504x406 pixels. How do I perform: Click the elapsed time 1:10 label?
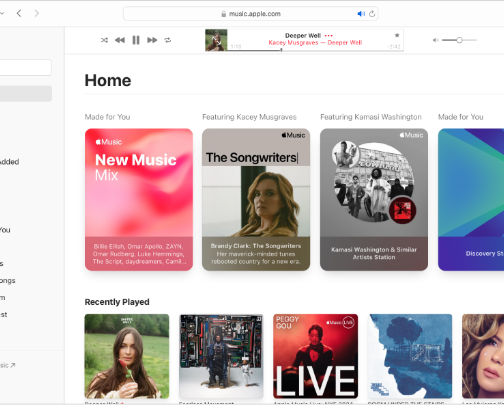[236, 47]
